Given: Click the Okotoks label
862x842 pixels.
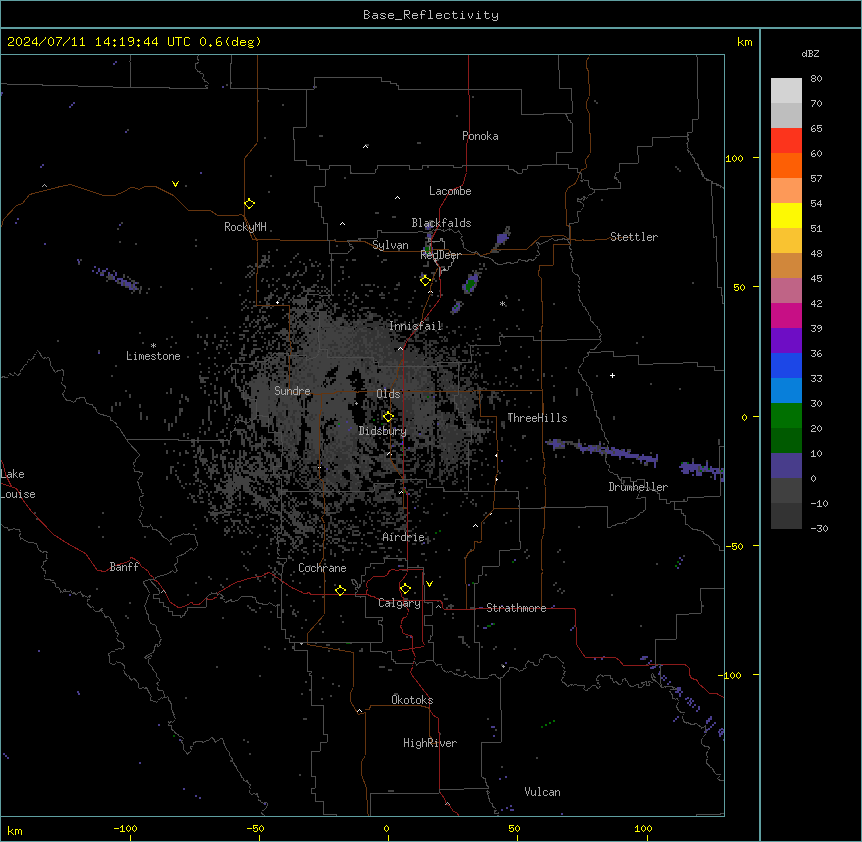Looking at the screenshot, I should [x=412, y=700].
